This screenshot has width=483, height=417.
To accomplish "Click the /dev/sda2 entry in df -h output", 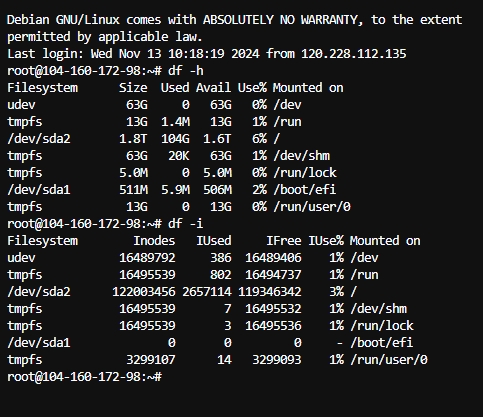I will coord(39,139).
